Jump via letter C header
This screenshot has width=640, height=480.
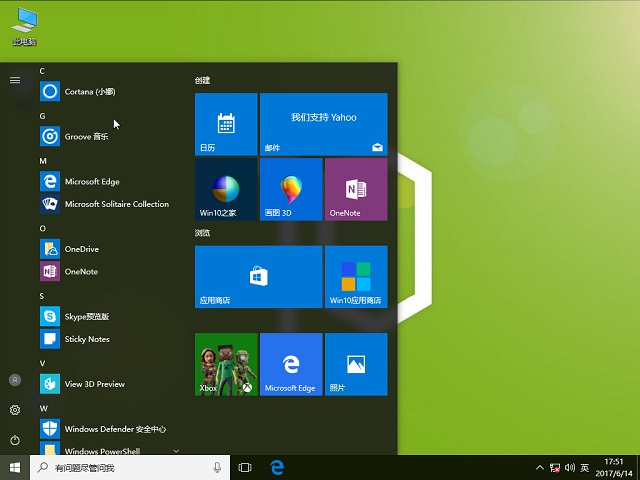point(42,71)
